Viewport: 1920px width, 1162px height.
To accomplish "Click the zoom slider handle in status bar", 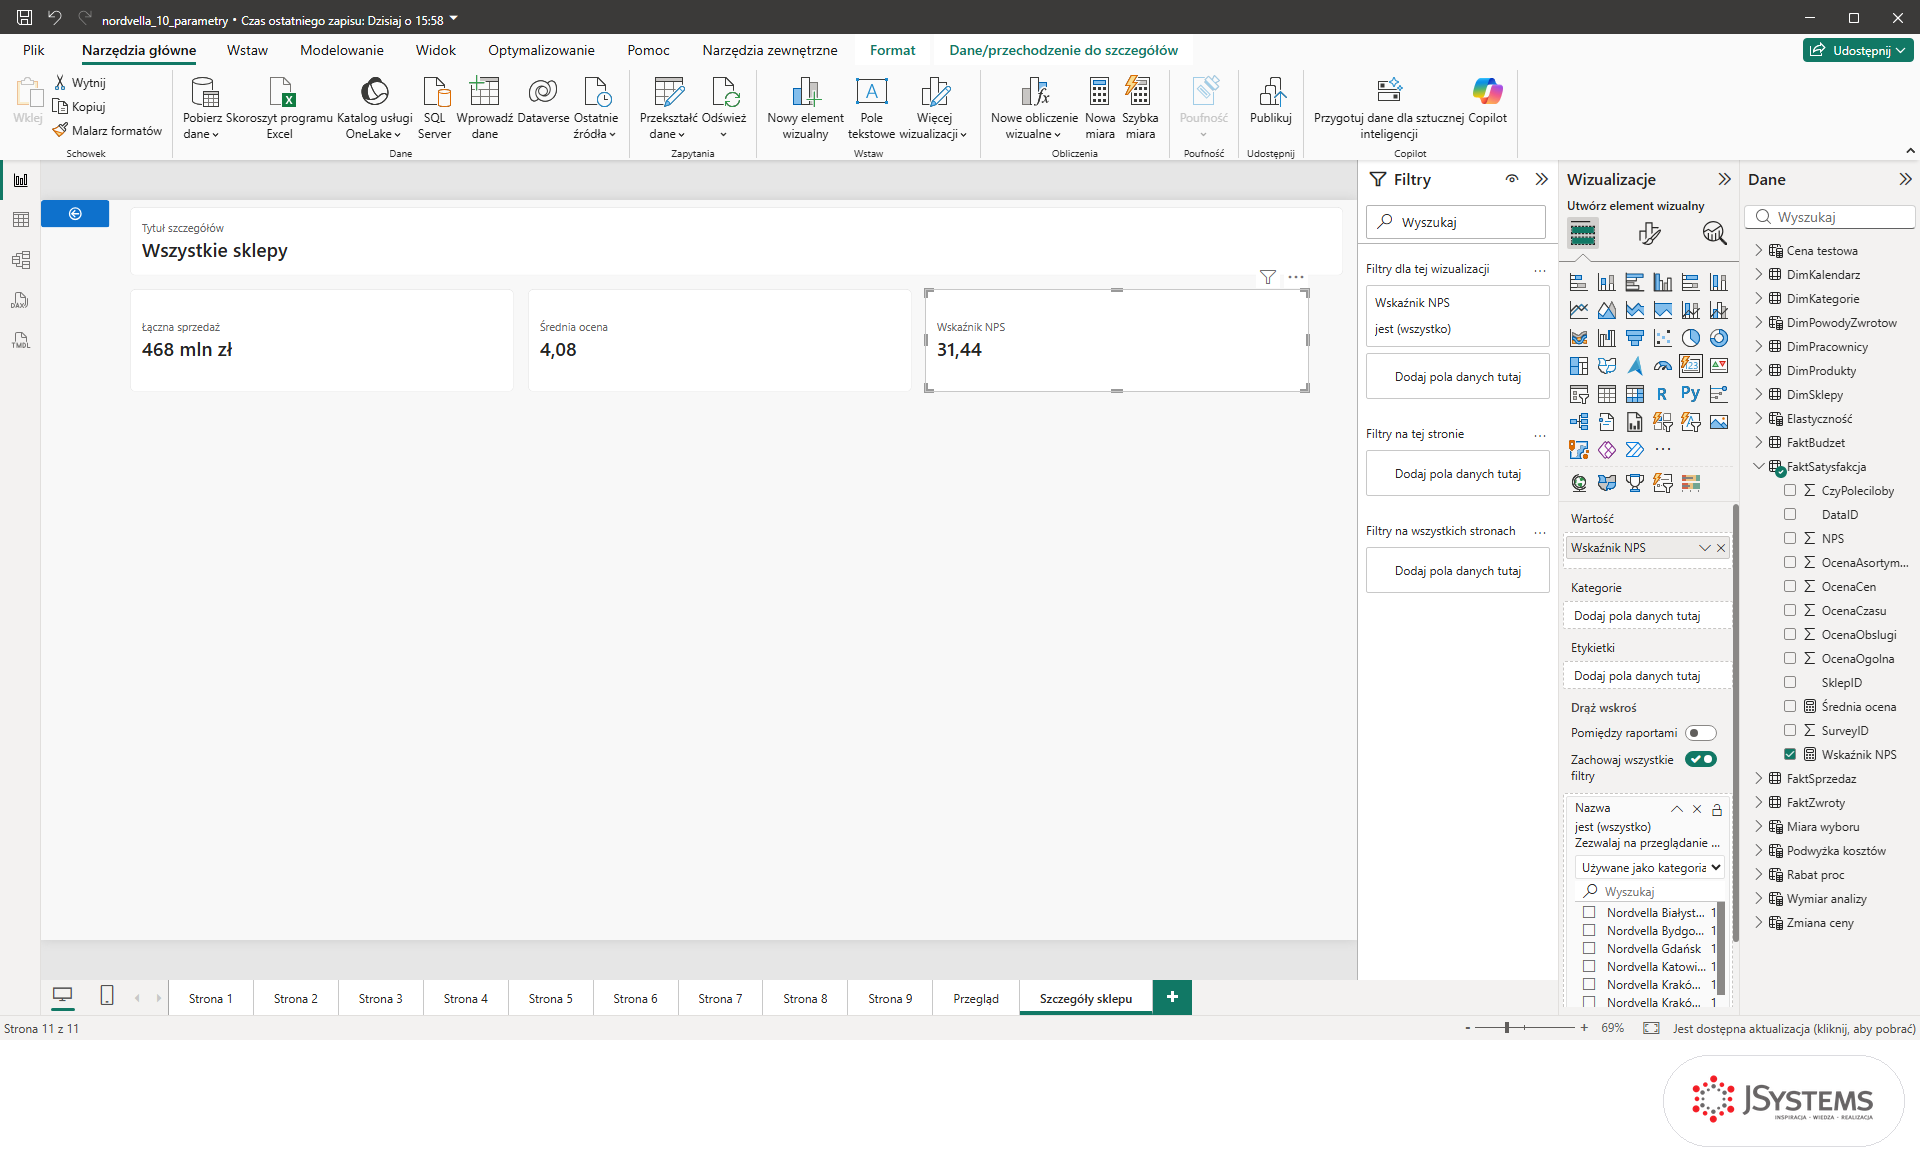I will coord(1507,1028).
